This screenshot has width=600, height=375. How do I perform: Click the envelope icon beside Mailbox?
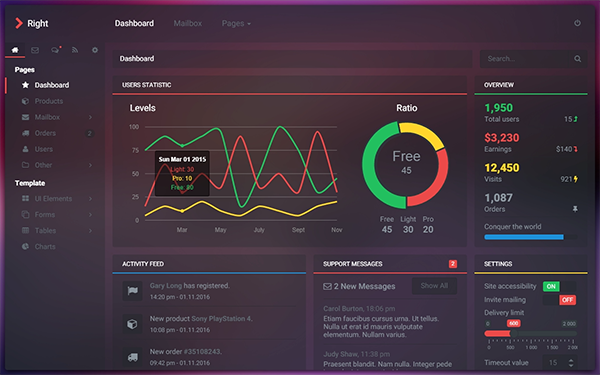coord(25,117)
